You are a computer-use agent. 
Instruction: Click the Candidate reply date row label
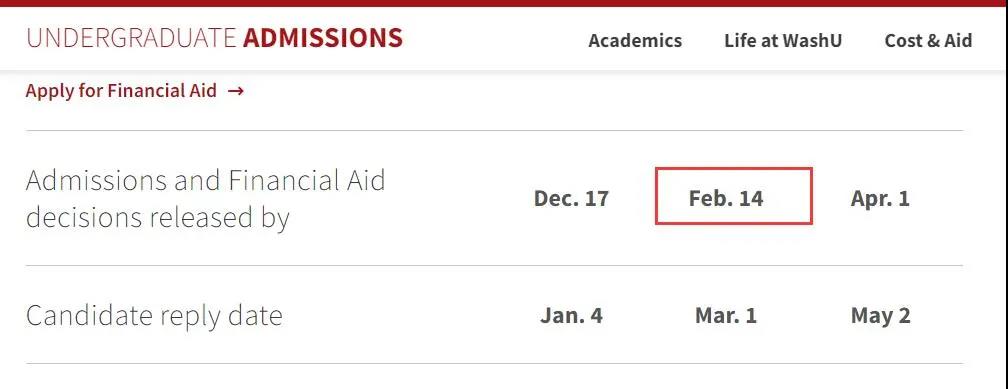(154, 316)
